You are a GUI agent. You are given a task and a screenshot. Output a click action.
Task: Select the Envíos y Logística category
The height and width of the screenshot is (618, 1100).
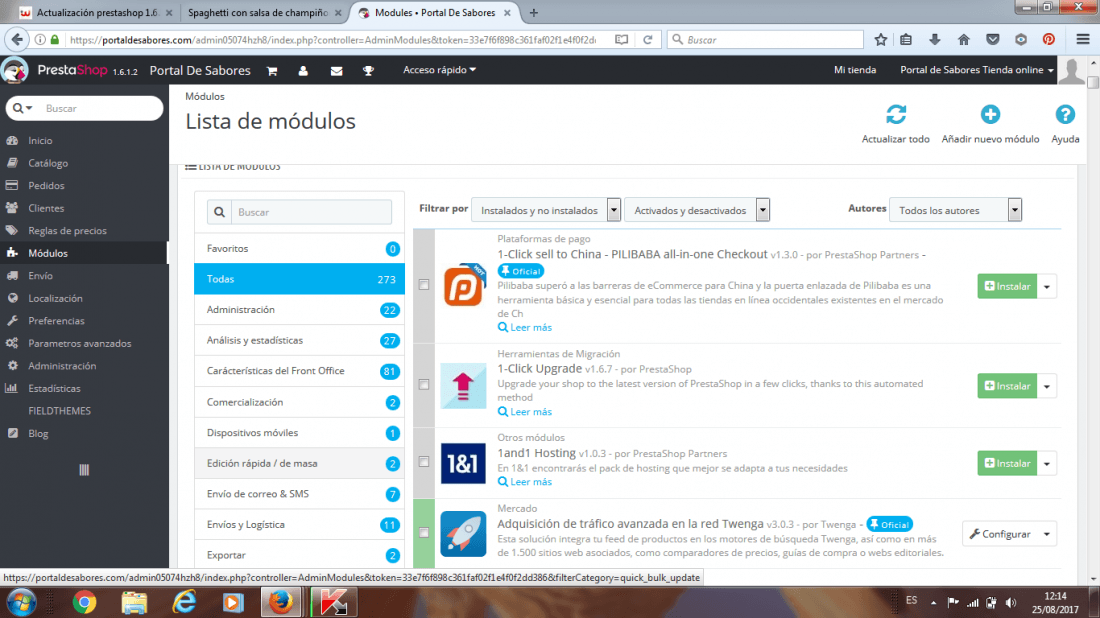(x=300, y=524)
